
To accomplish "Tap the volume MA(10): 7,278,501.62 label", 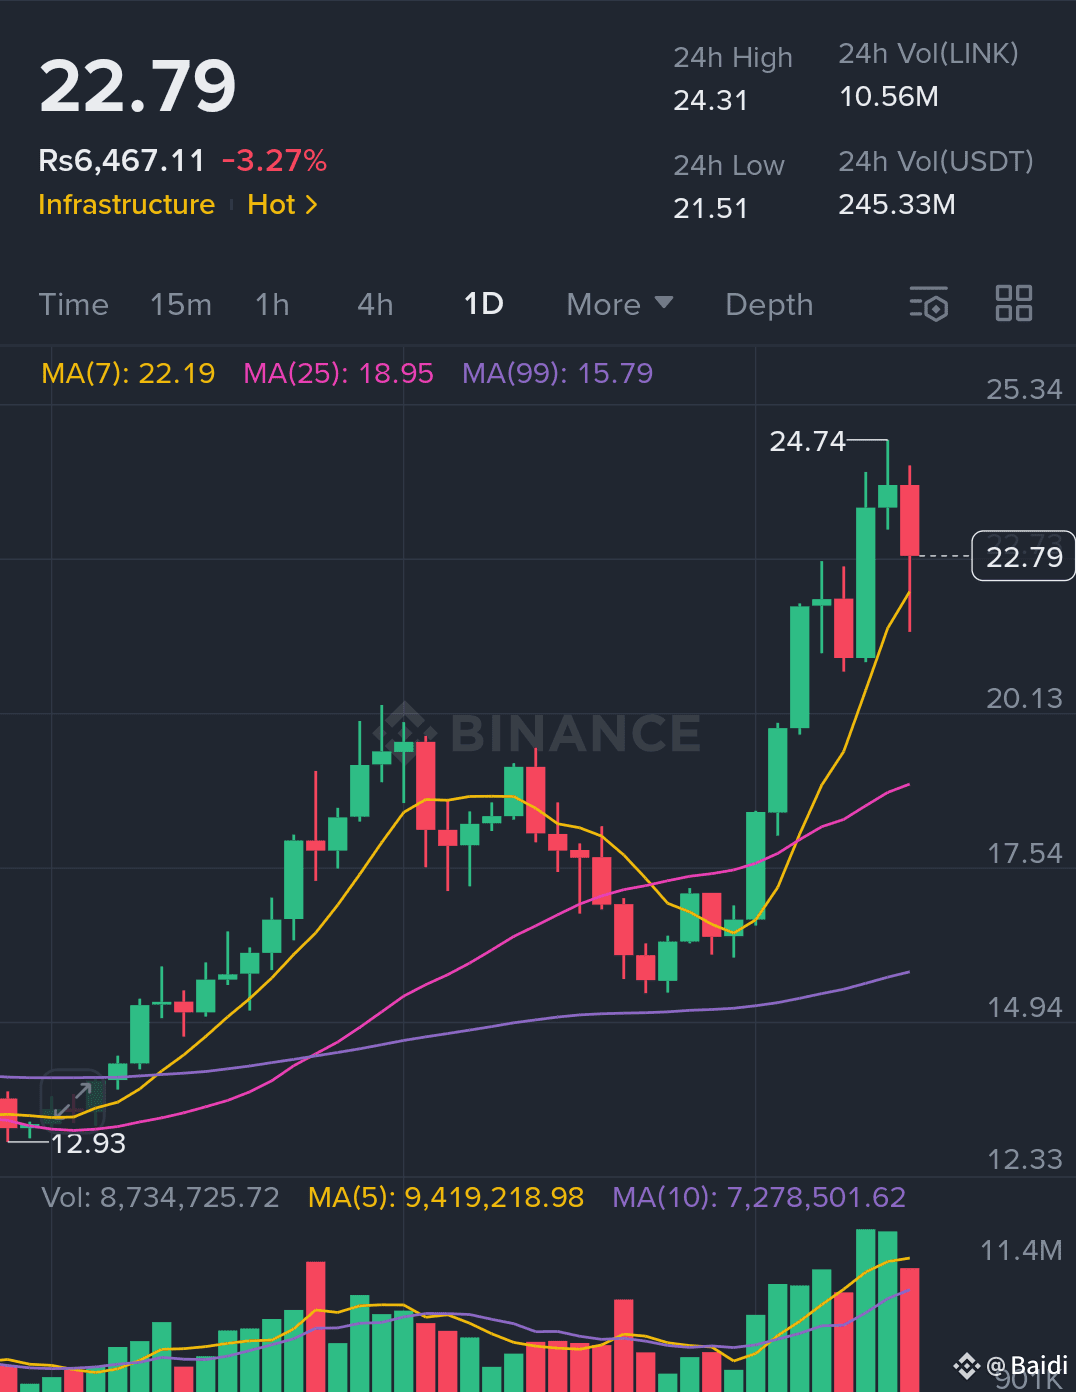I will (759, 1197).
